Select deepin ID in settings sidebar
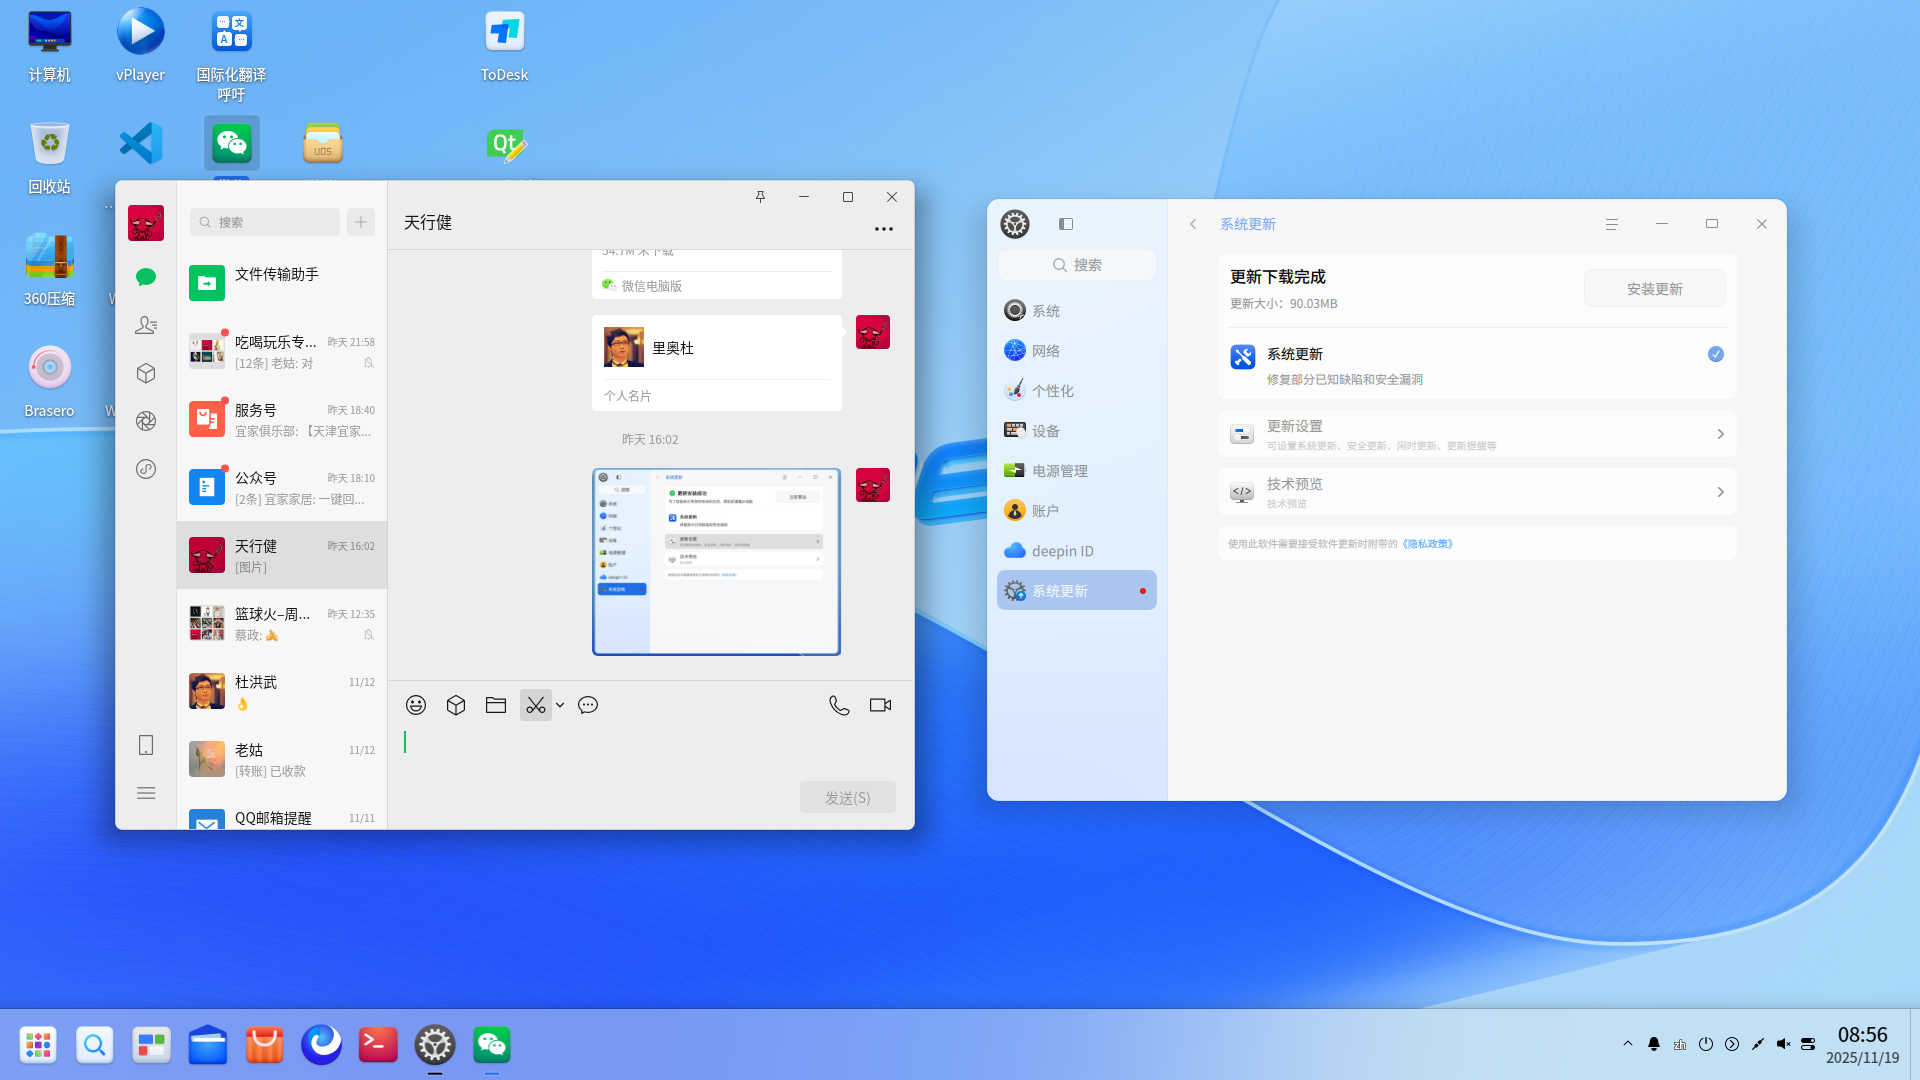The image size is (1920, 1080). (1077, 551)
